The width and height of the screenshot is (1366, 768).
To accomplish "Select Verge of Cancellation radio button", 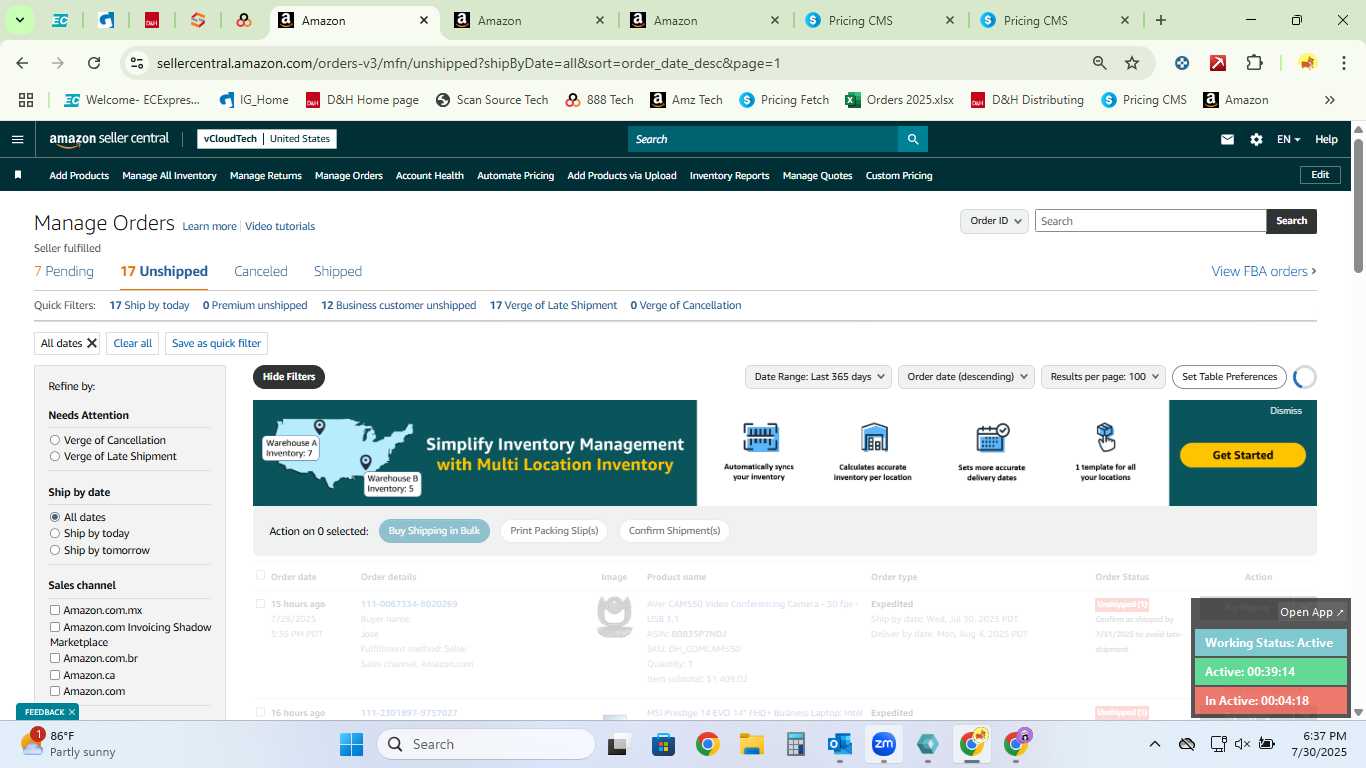I will pos(55,440).
